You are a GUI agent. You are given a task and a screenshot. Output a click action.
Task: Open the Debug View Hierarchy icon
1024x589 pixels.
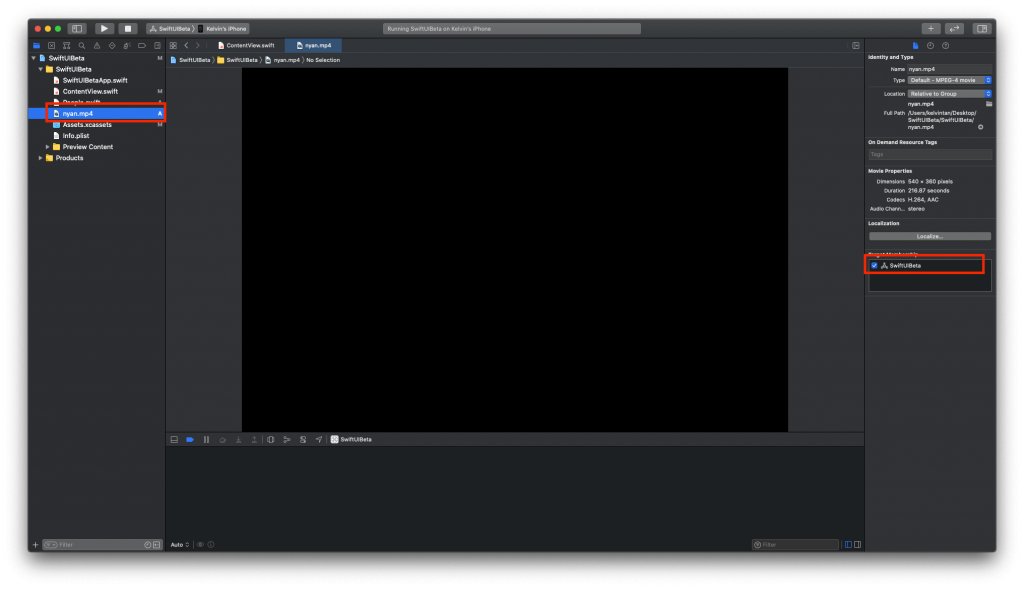pos(271,439)
